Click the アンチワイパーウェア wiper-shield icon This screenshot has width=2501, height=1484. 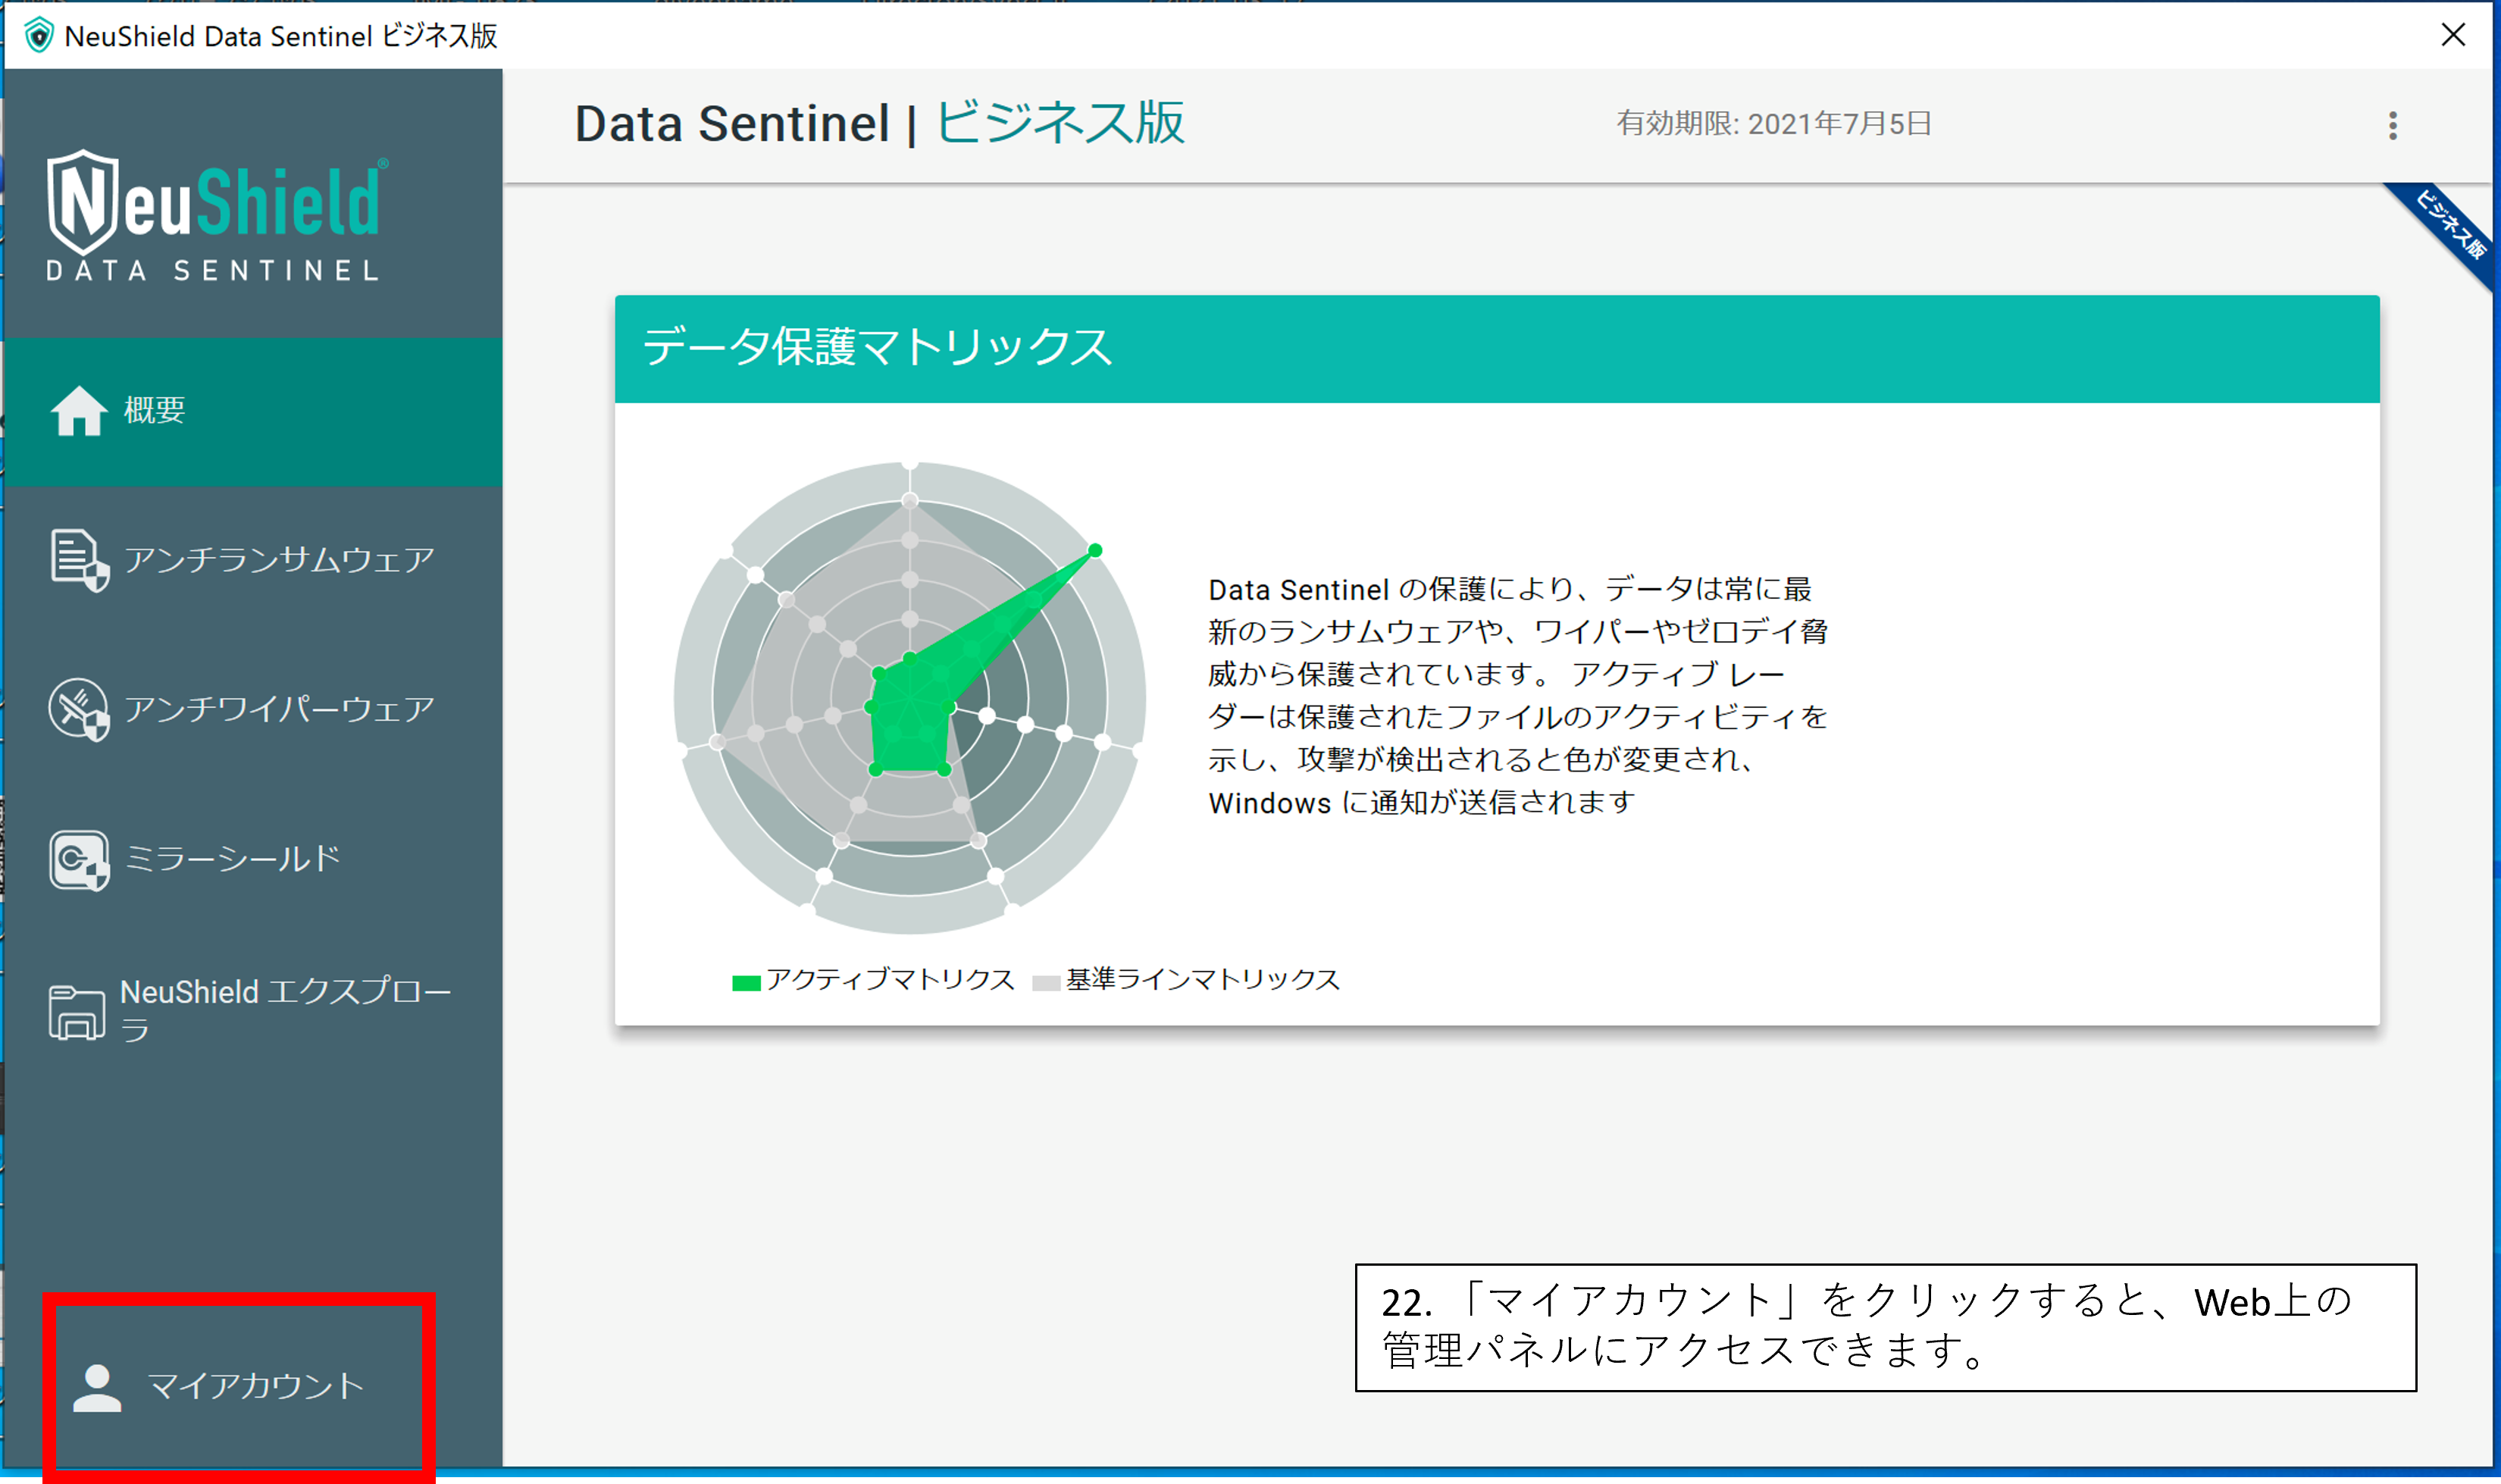click(x=79, y=710)
